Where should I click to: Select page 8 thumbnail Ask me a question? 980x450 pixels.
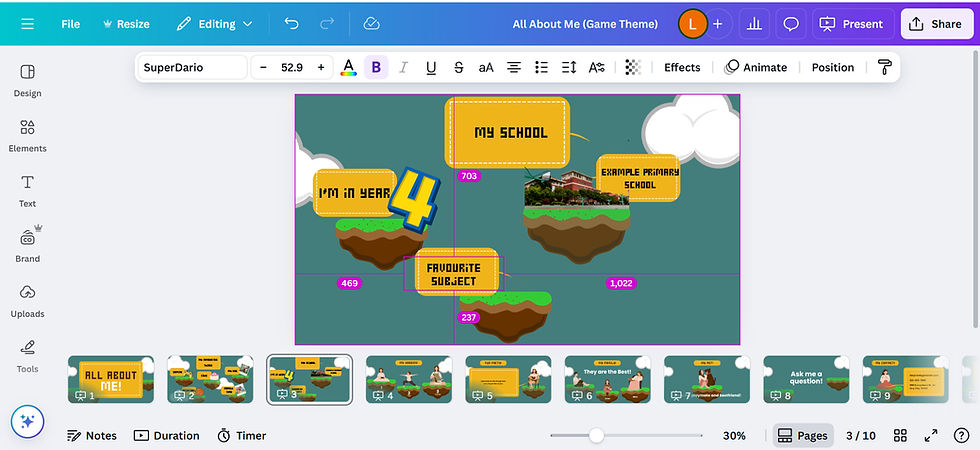(x=806, y=379)
